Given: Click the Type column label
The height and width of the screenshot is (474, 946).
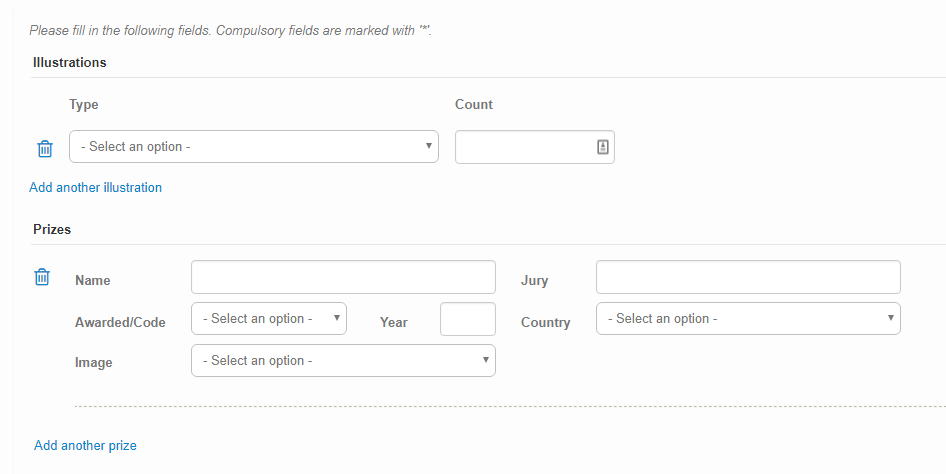Looking at the screenshot, I should click(x=84, y=104).
